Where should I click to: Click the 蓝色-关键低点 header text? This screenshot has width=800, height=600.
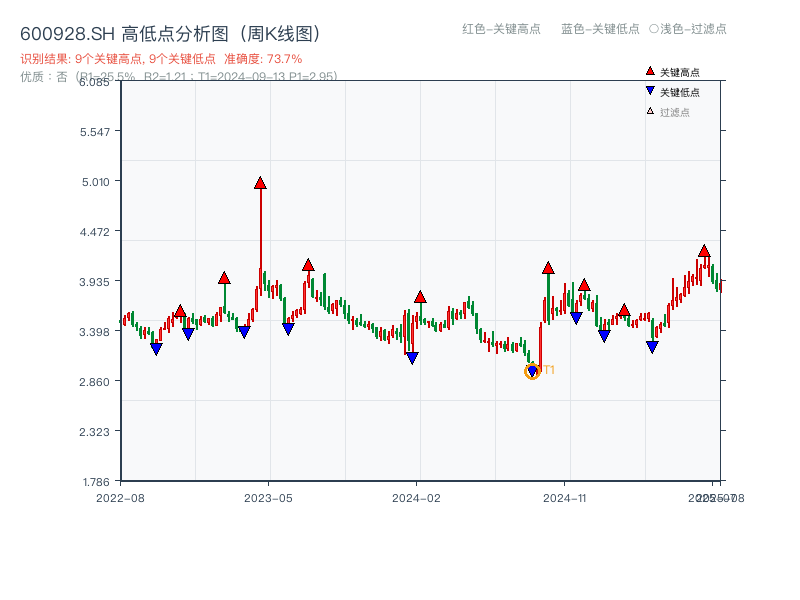click(600, 29)
